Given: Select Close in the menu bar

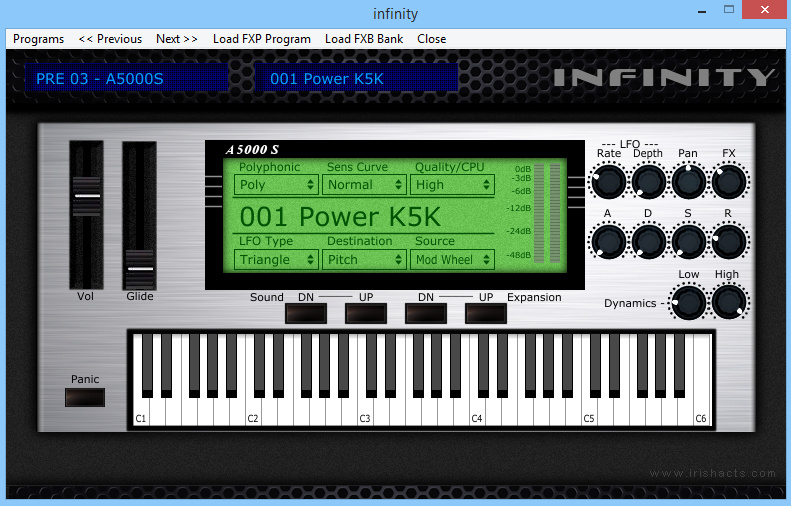Looking at the screenshot, I should coord(431,39).
